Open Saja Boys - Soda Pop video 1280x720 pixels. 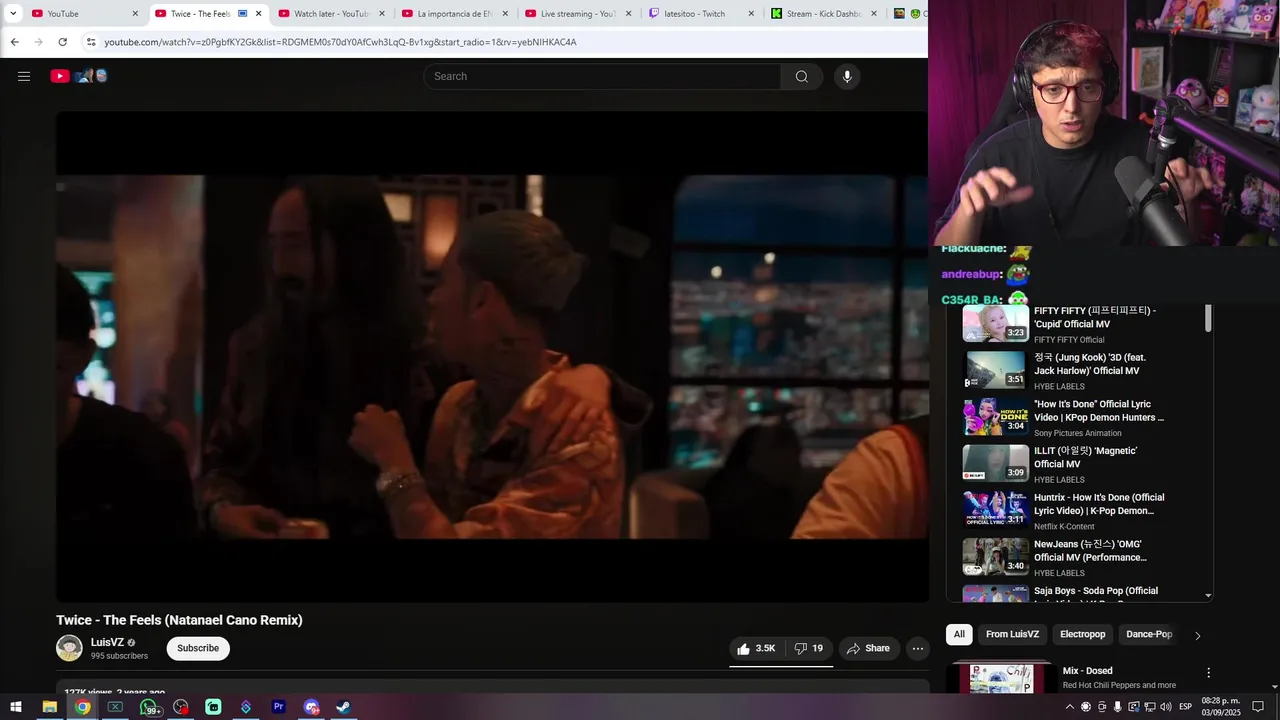(1080, 593)
